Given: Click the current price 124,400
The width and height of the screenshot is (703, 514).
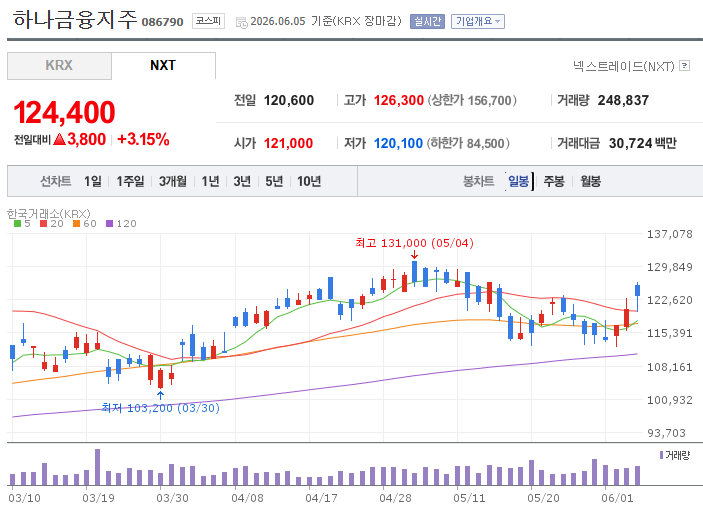Looking at the screenshot, I should [x=65, y=112].
